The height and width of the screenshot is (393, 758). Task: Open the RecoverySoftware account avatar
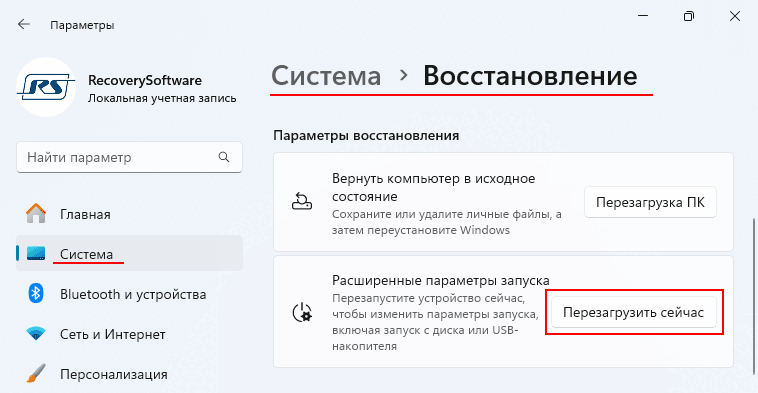[x=46, y=87]
